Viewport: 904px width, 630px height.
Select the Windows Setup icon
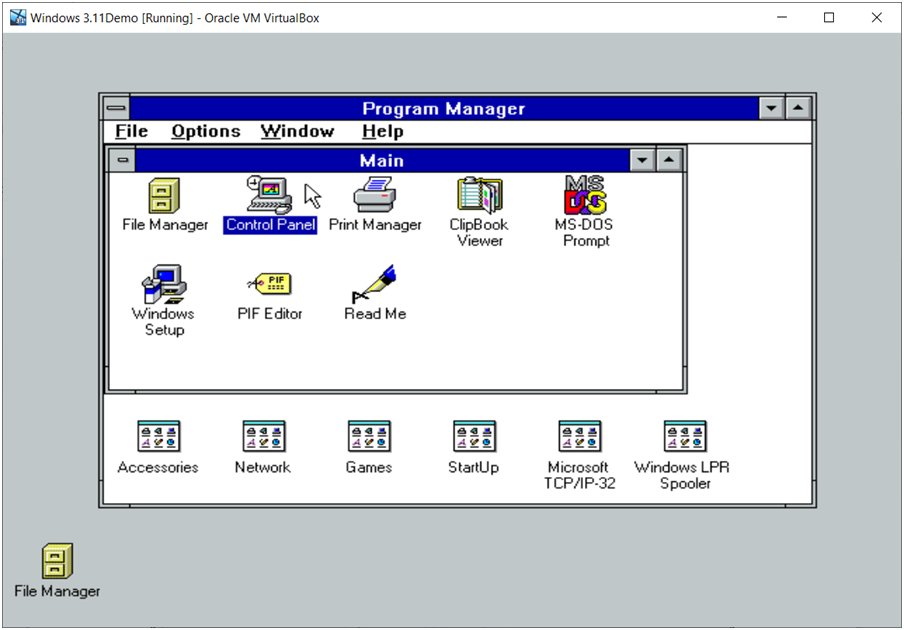(164, 284)
